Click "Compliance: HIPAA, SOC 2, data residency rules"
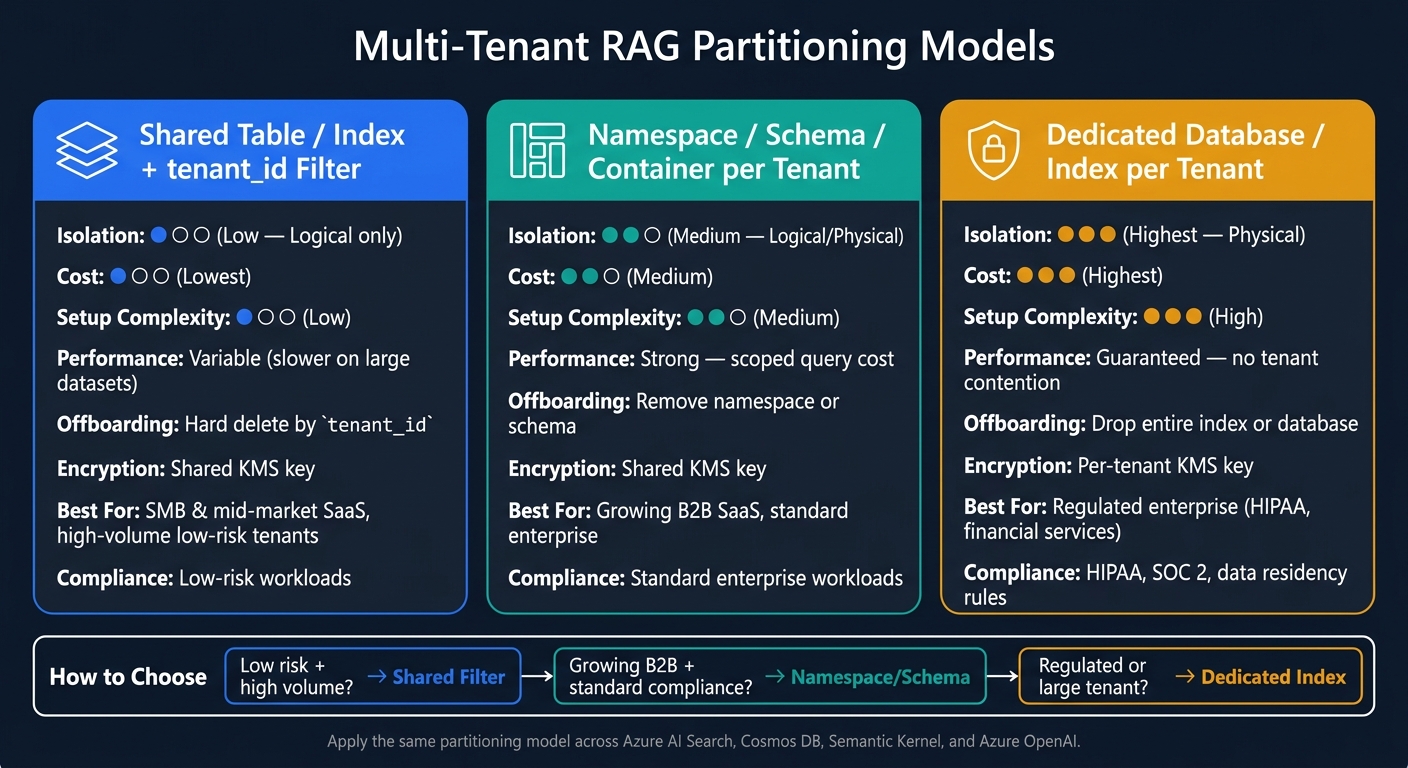The height and width of the screenshot is (768, 1408). point(1156,585)
